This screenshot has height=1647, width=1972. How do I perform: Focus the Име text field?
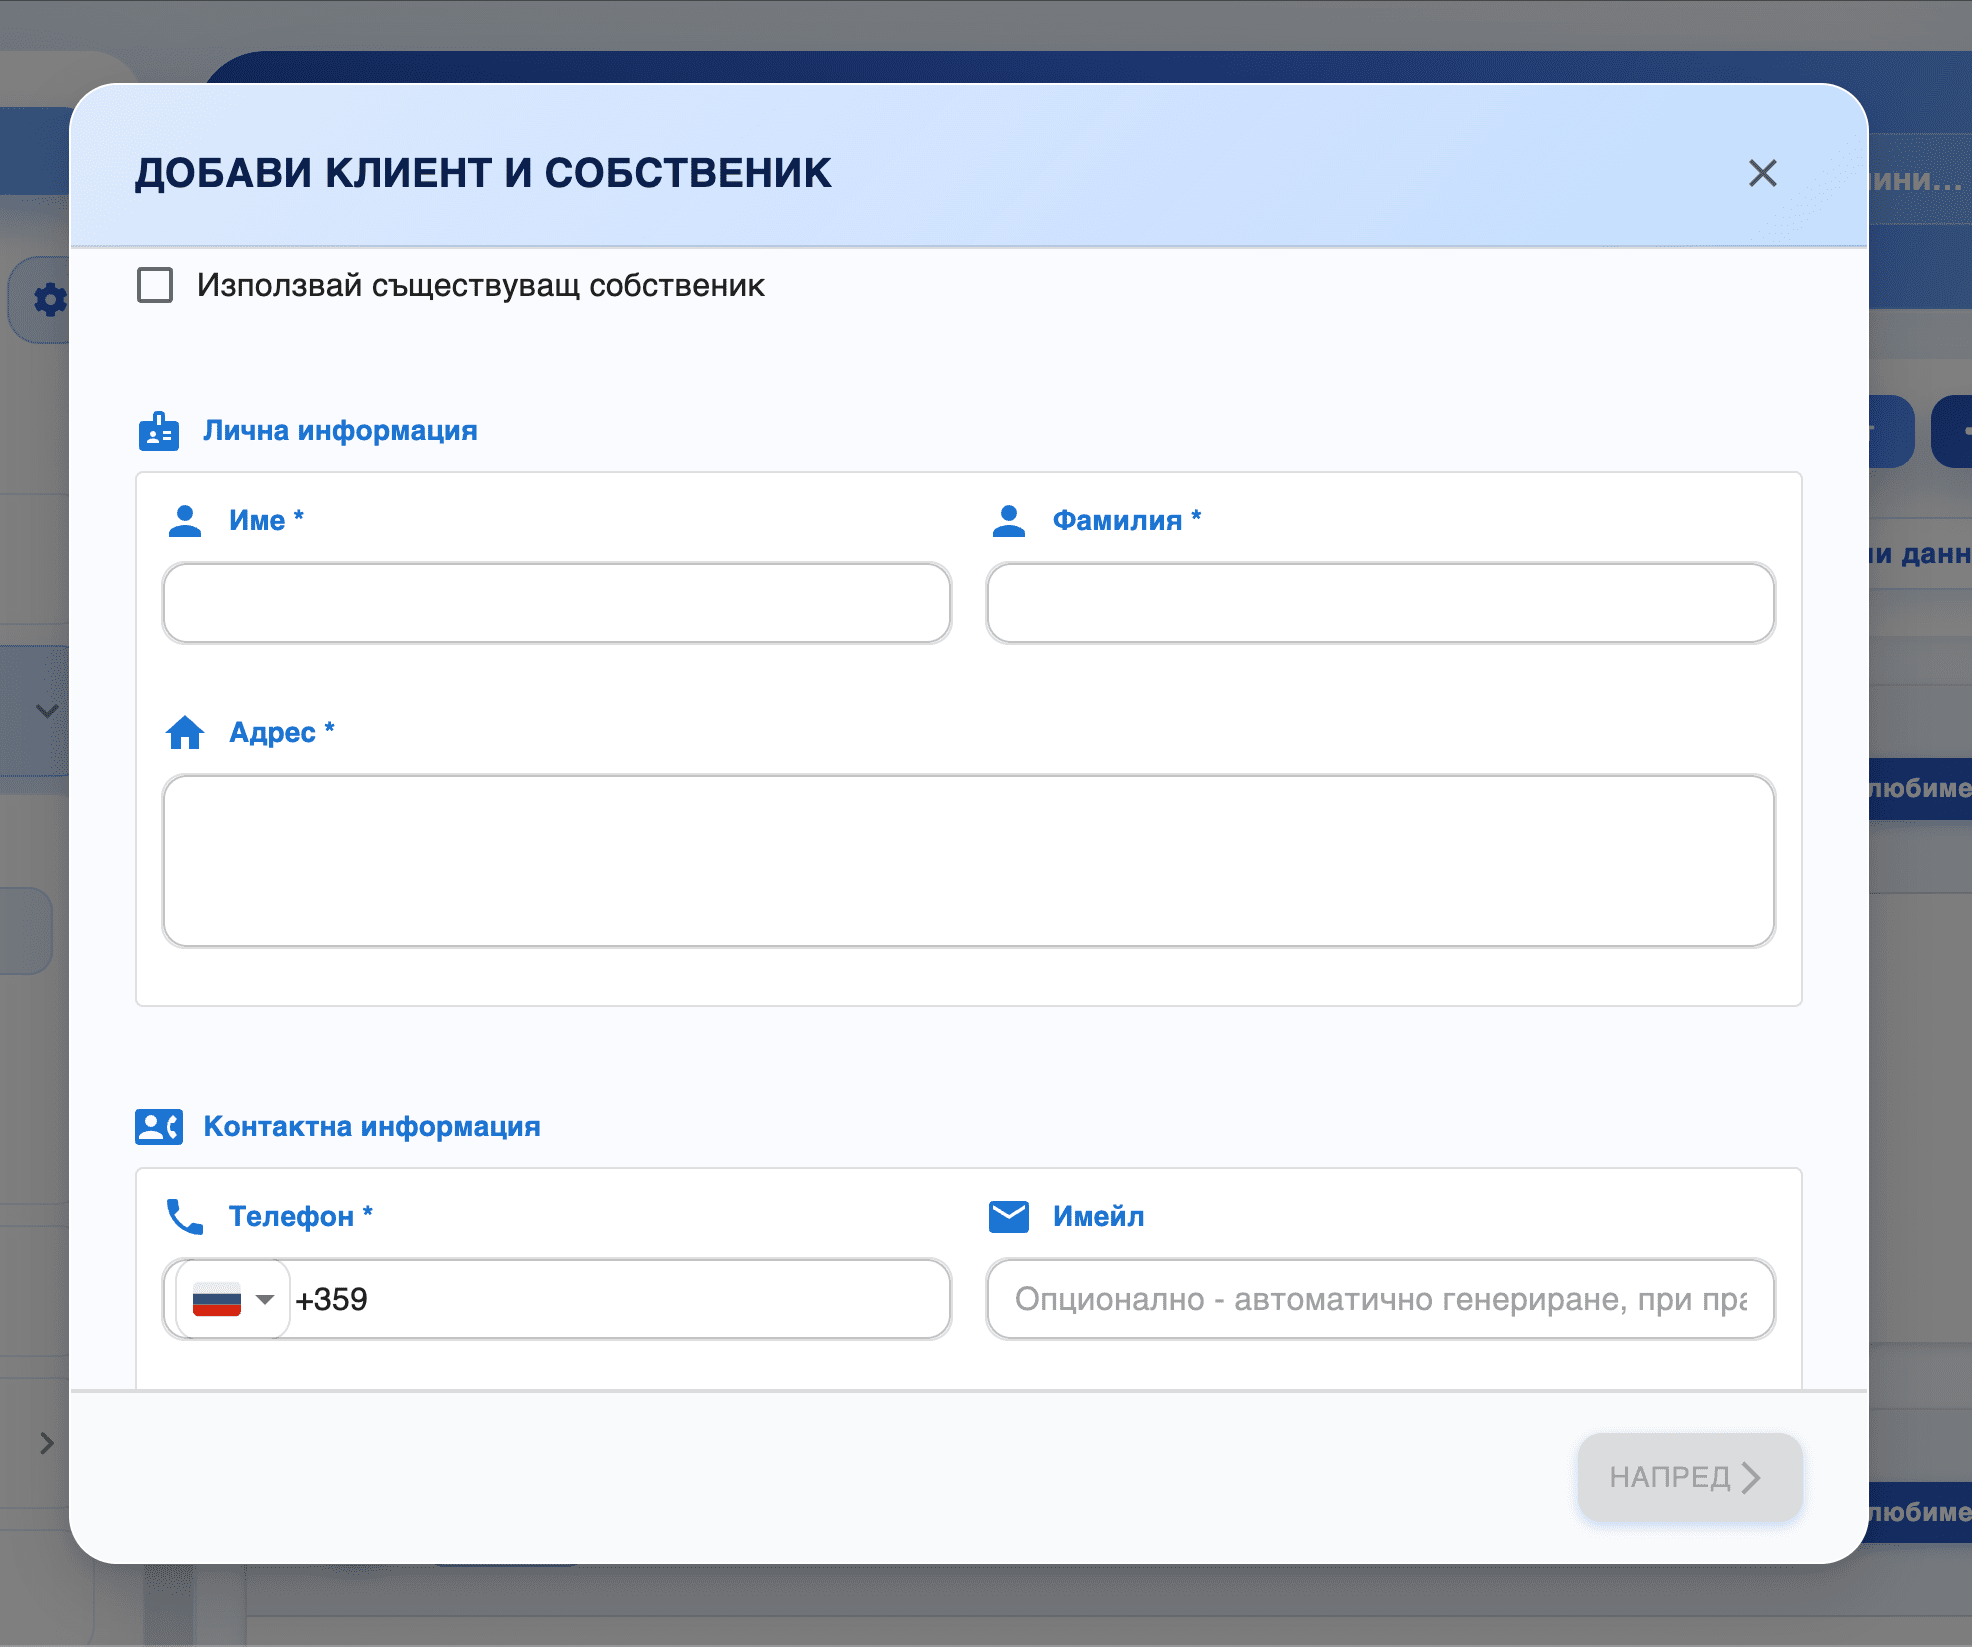pos(557,603)
